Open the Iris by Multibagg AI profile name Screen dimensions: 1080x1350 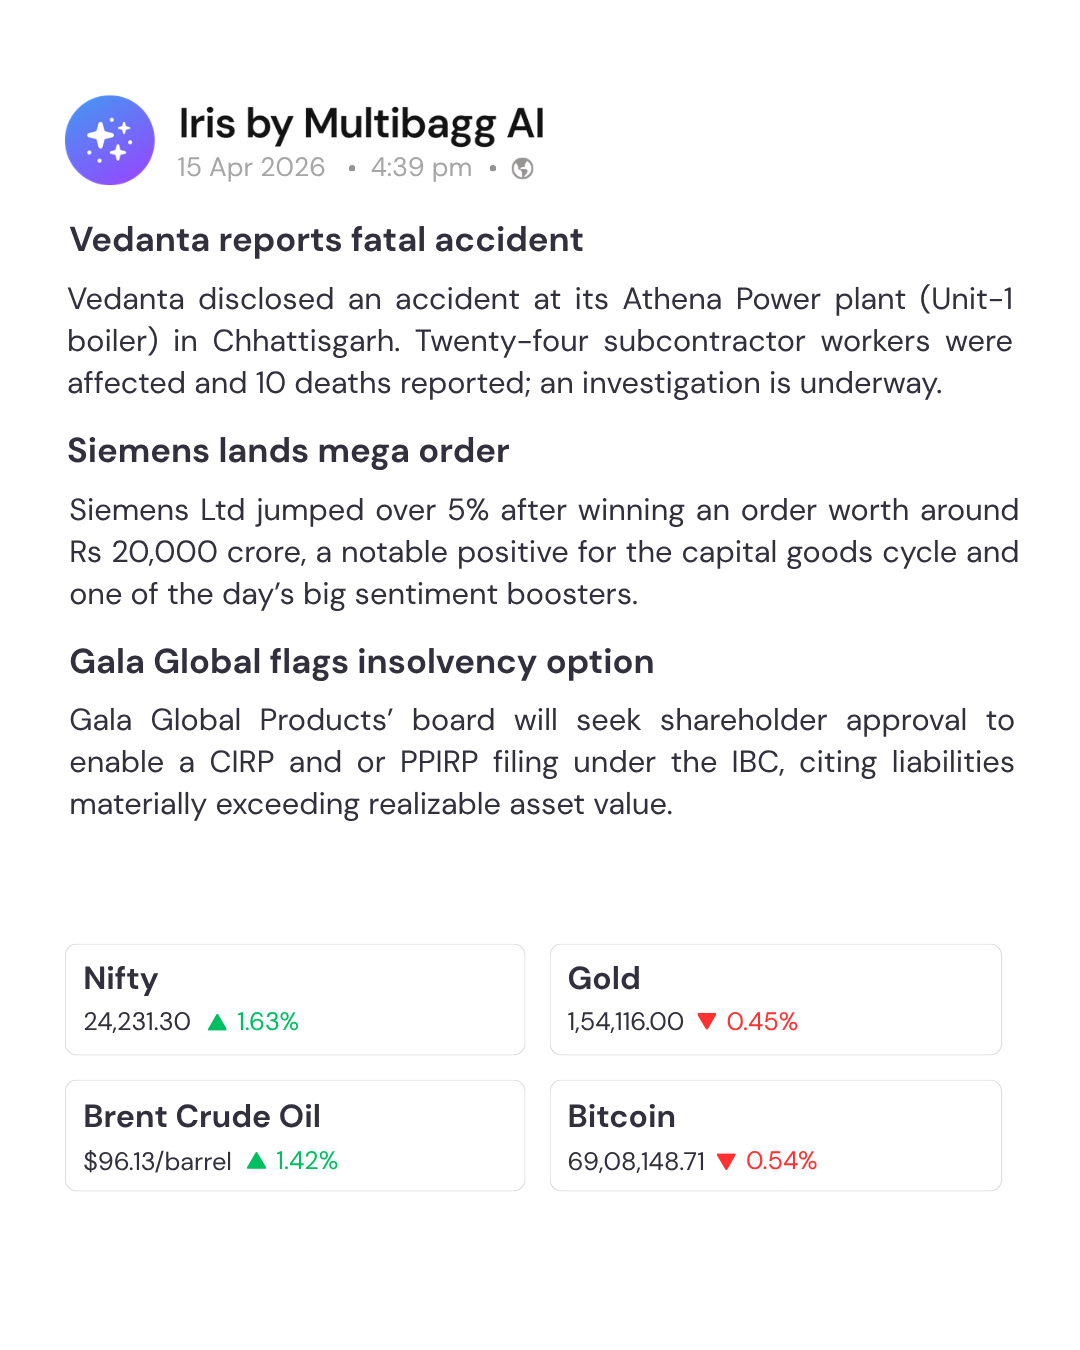[x=361, y=124]
